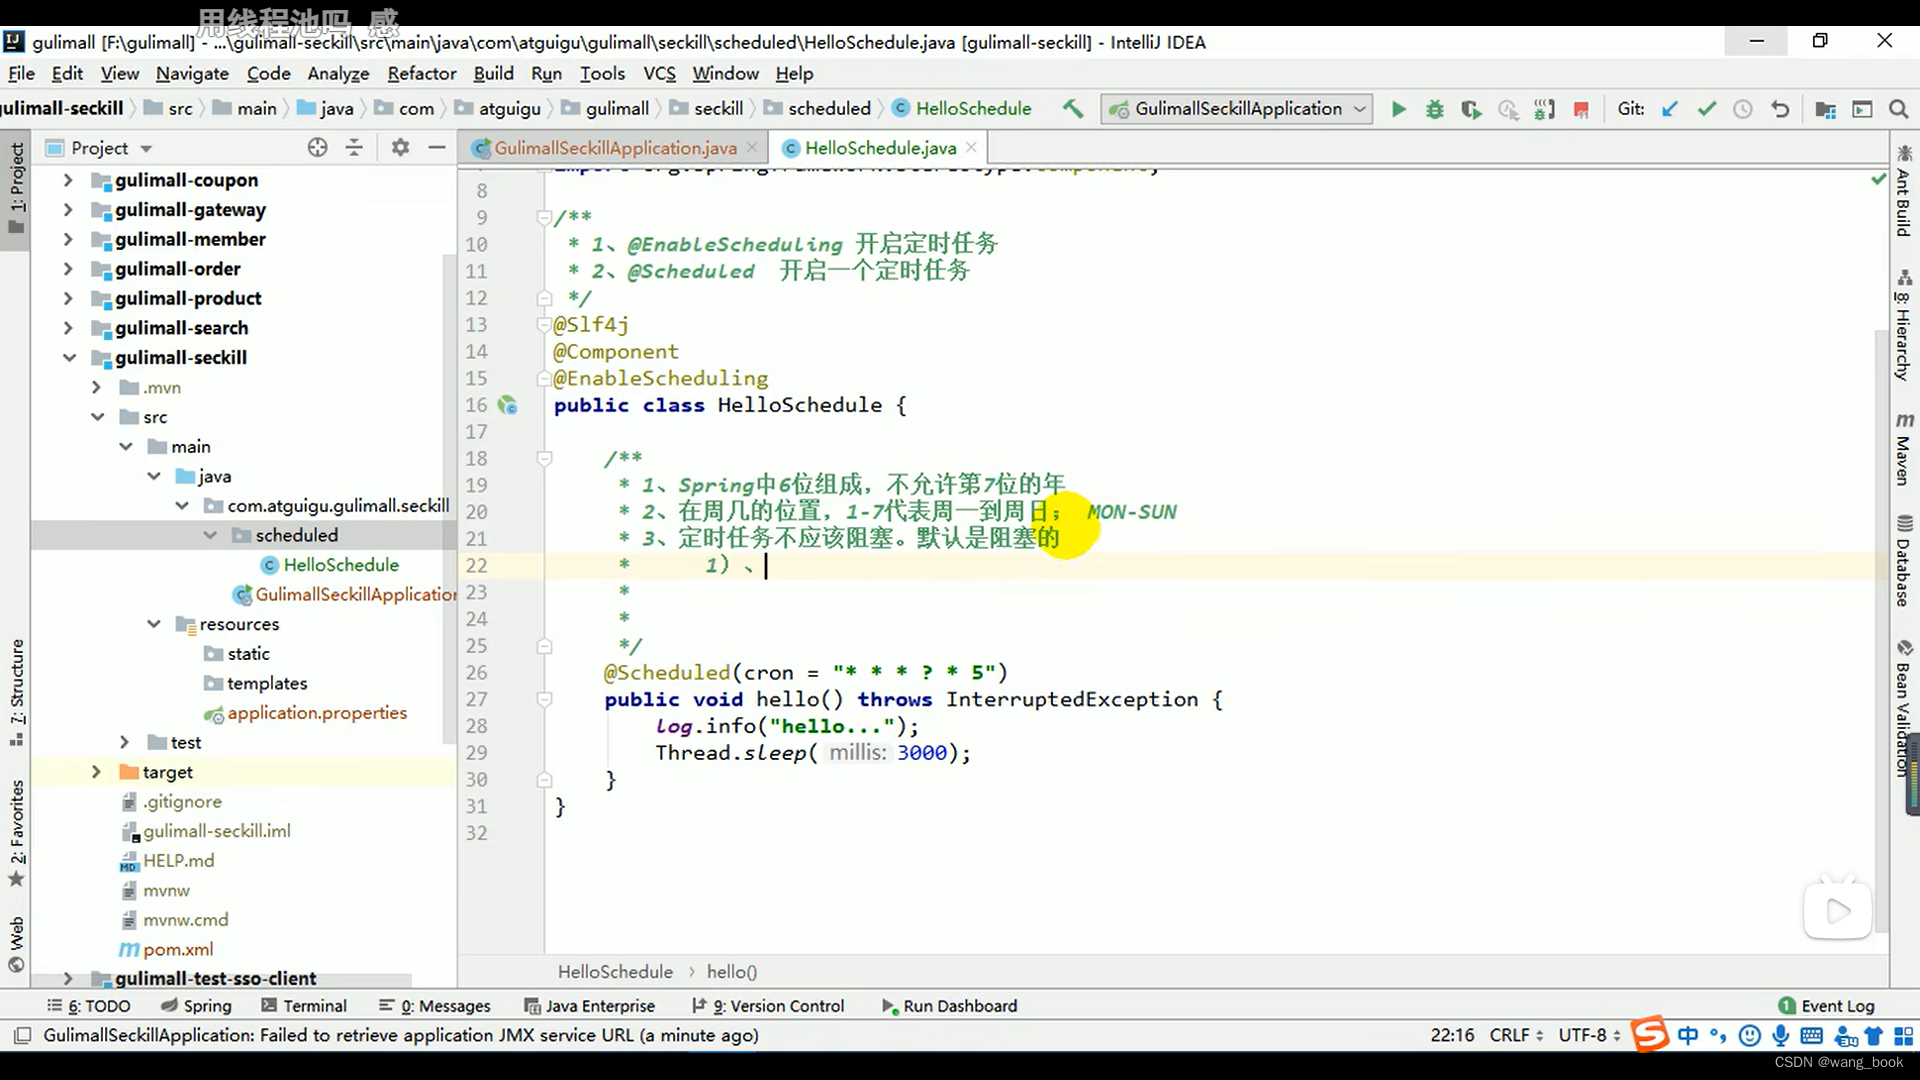
Task: Click the Run button to execute application
Action: pyautogui.click(x=1398, y=108)
